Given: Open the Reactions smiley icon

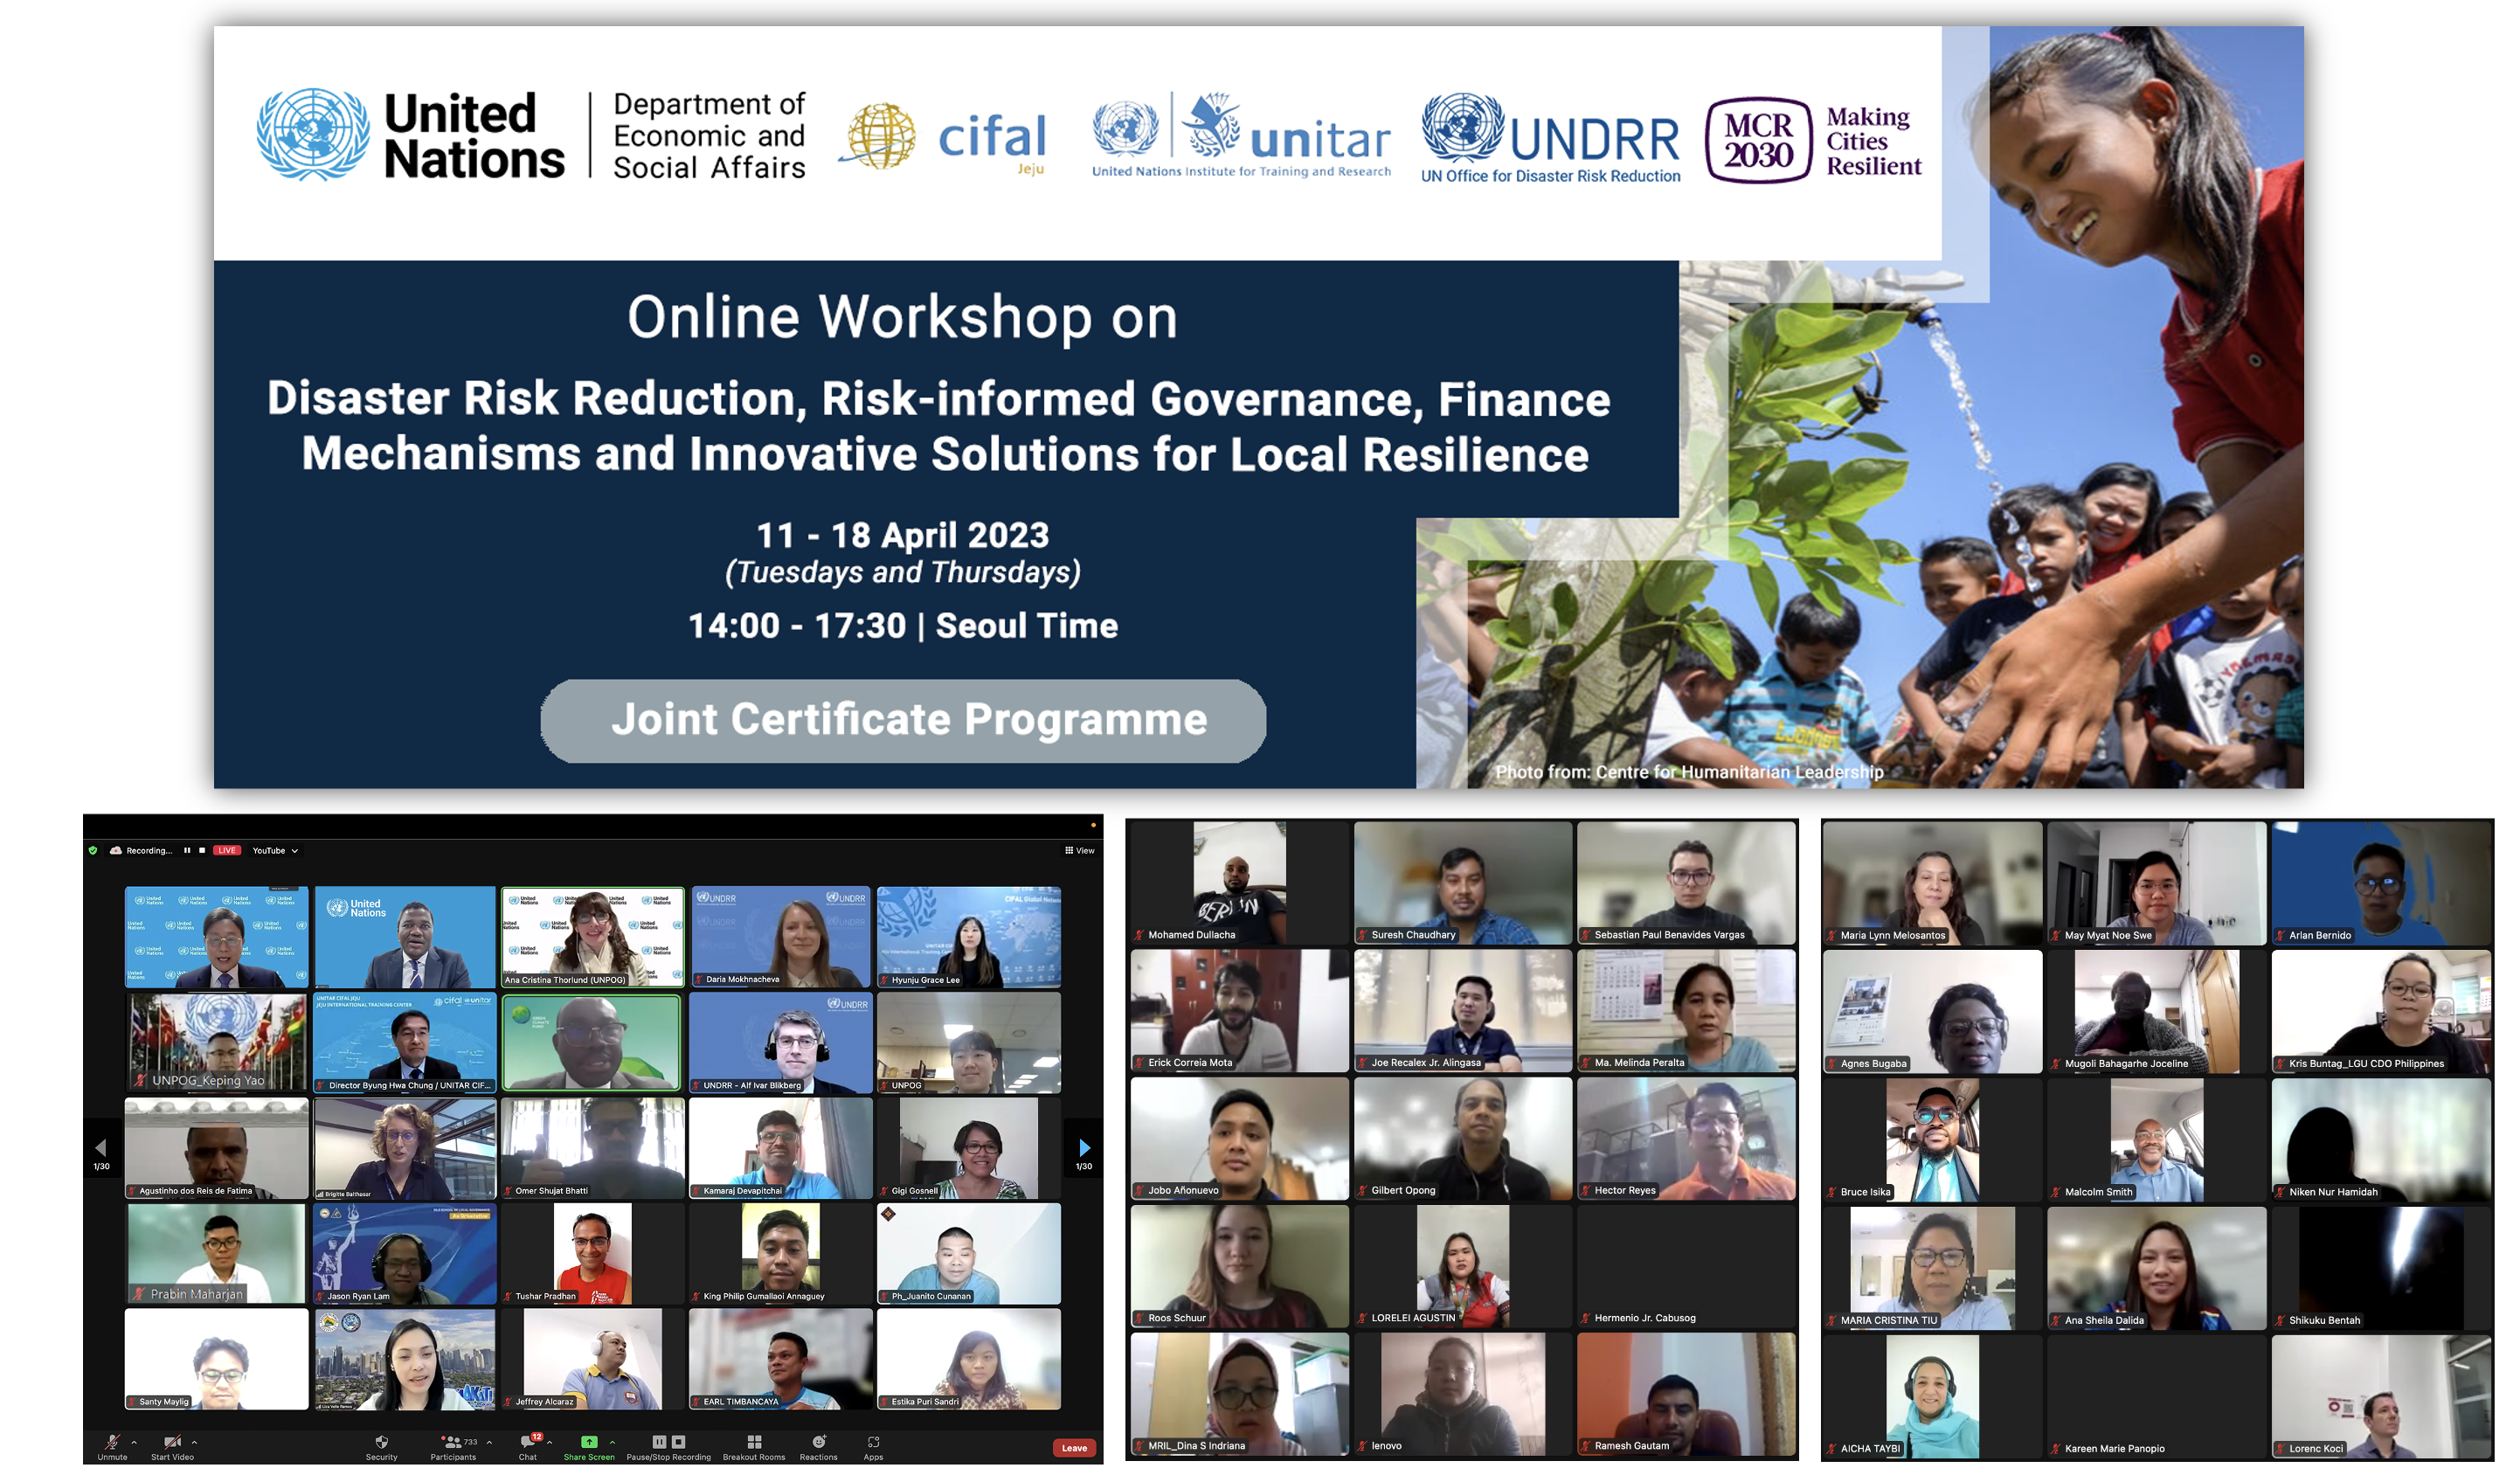Looking at the screenshot, I should pos(818,1442).
